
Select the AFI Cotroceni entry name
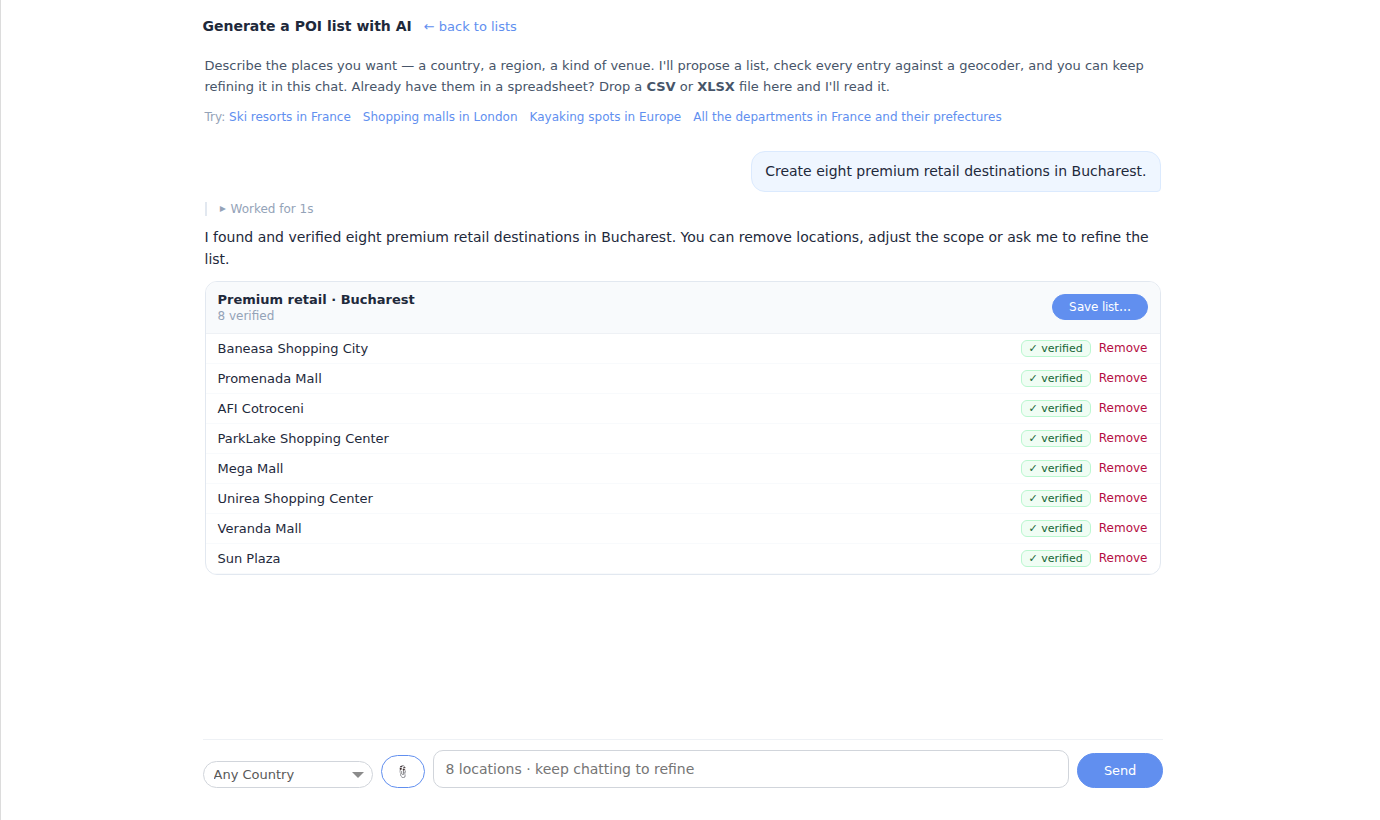point(261,409)
